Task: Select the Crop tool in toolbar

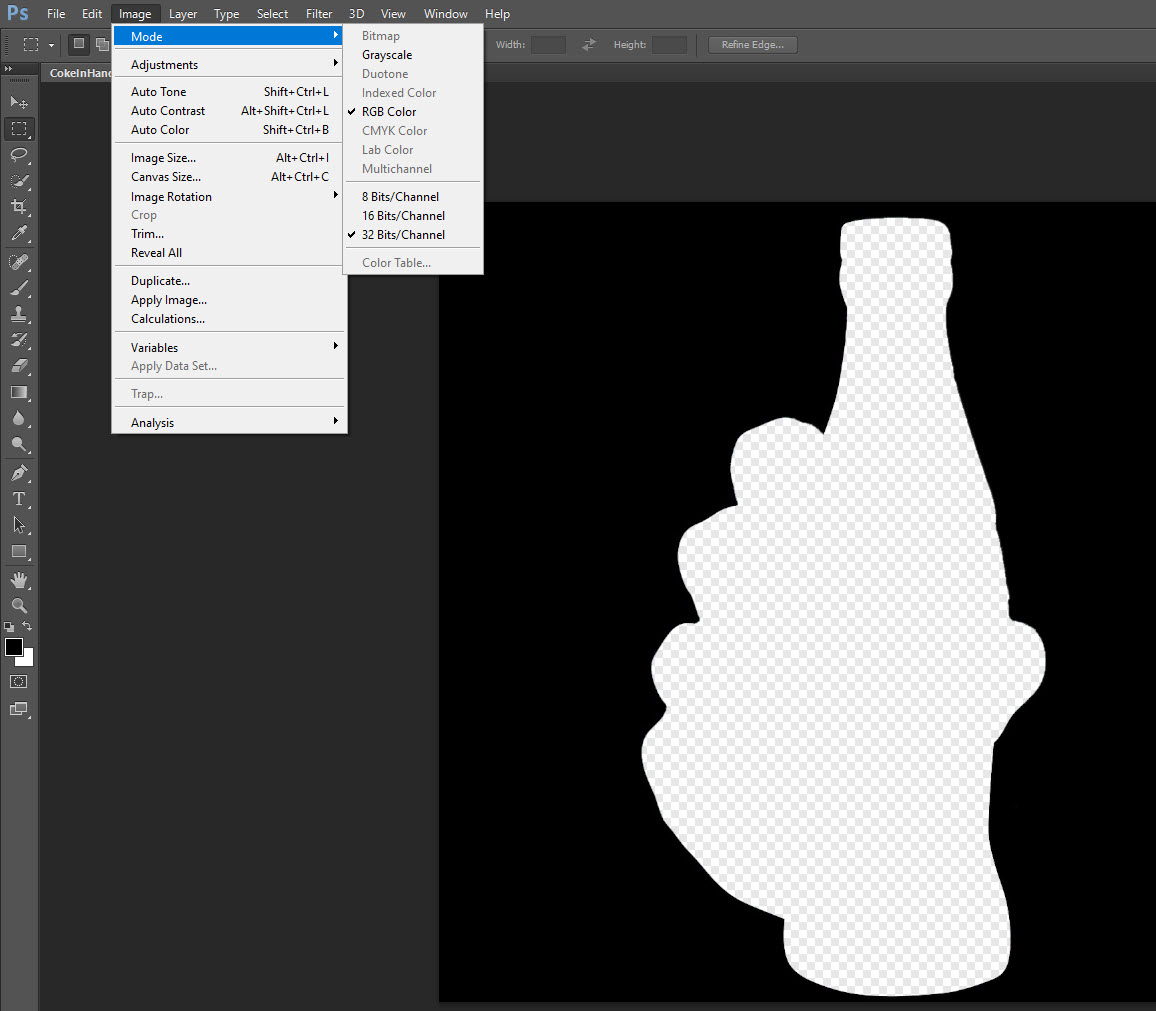Action: [18, 207]
